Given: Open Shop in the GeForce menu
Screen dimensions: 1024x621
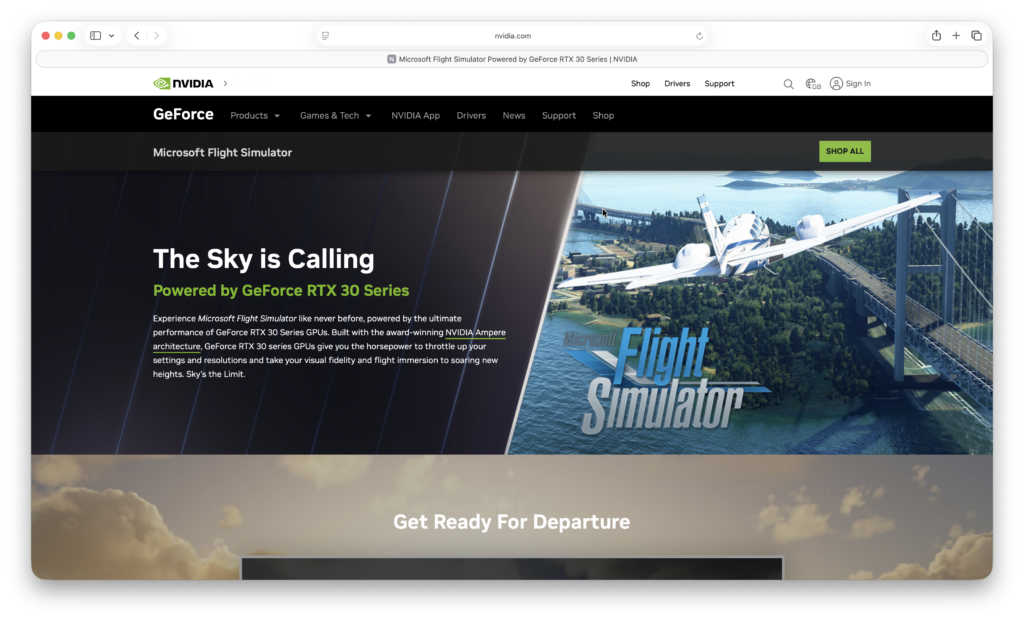Looking at the screenshot, I should pyautogui.click(x=603, y=116).
